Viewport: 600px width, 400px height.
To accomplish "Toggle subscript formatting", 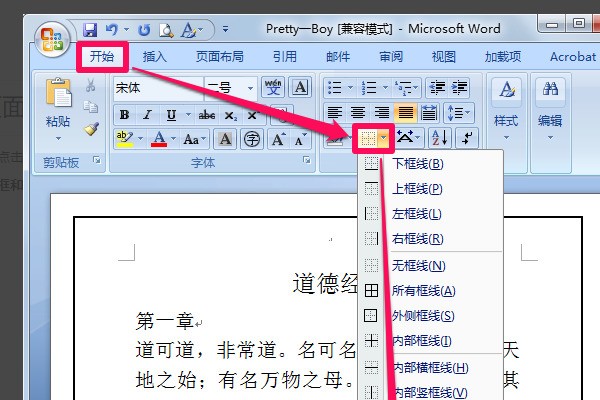I will (230, 115).
